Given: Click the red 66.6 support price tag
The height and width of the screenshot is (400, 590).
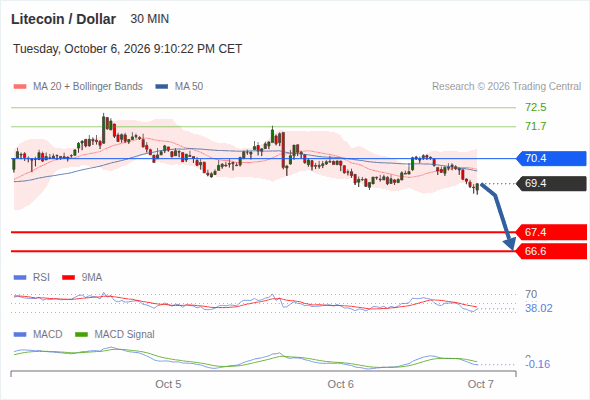Looking at the screenshot, I should (x=551, y=251).
